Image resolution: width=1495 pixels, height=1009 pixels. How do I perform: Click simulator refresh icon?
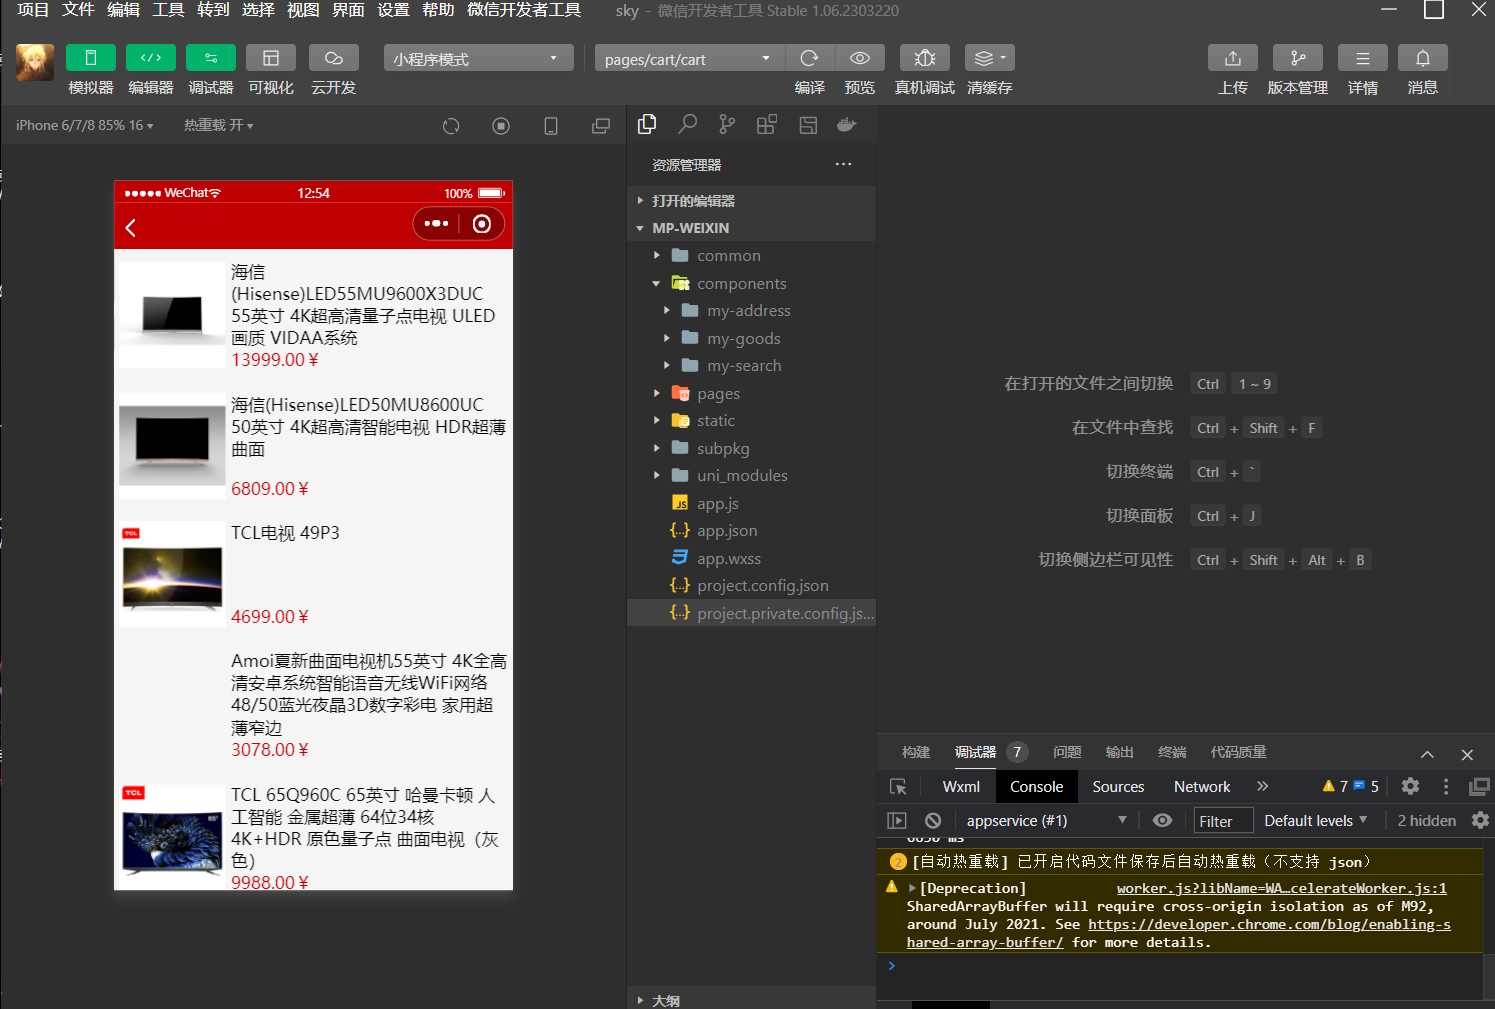tap(451, 126)
